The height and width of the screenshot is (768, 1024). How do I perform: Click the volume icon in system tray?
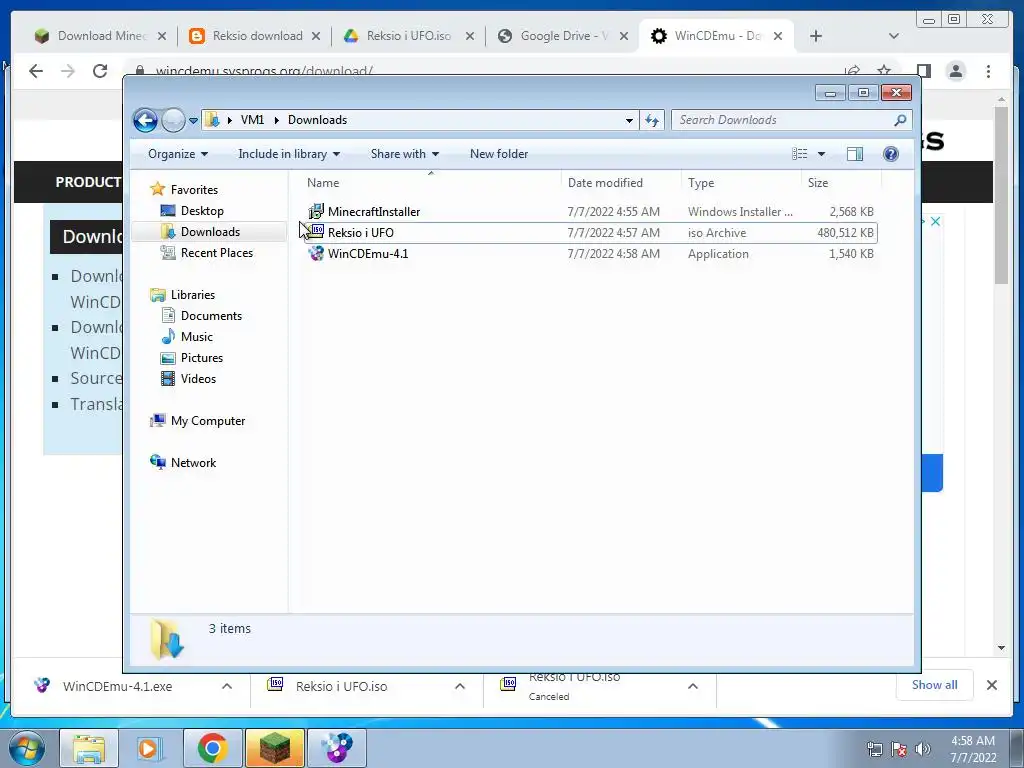tap(923, 749)
